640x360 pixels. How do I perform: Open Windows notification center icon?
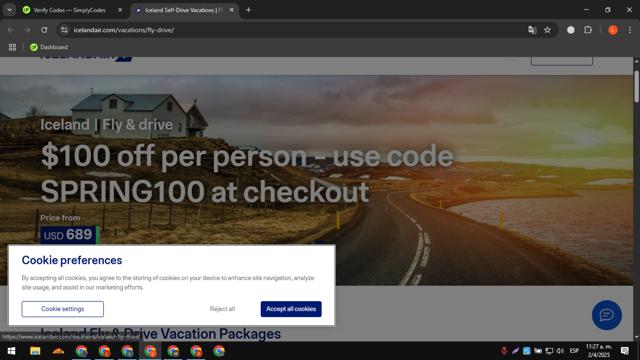[x=624, y=351]
